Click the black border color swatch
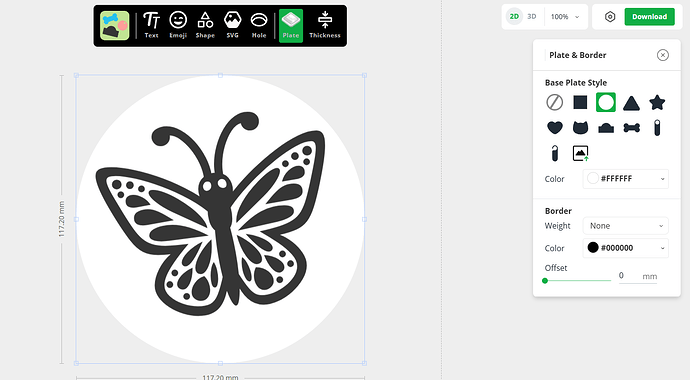This screenshot has width=690, height=380. (x=593, y=248)
